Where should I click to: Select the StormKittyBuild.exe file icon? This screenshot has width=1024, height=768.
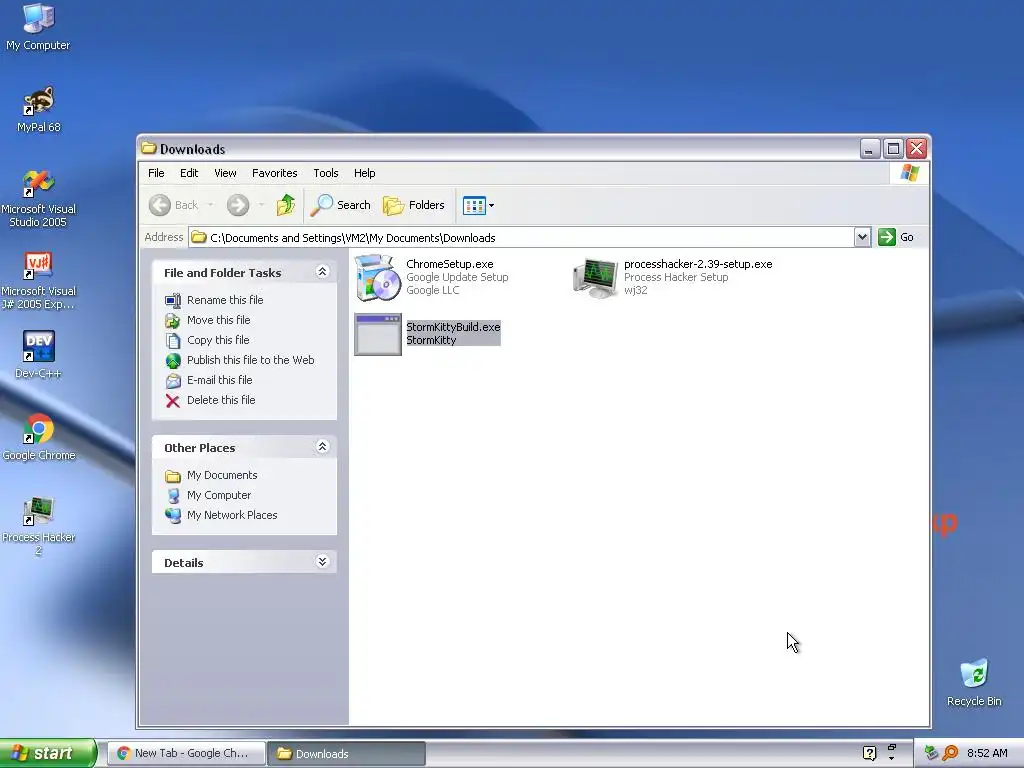click(x=377, y=334)
